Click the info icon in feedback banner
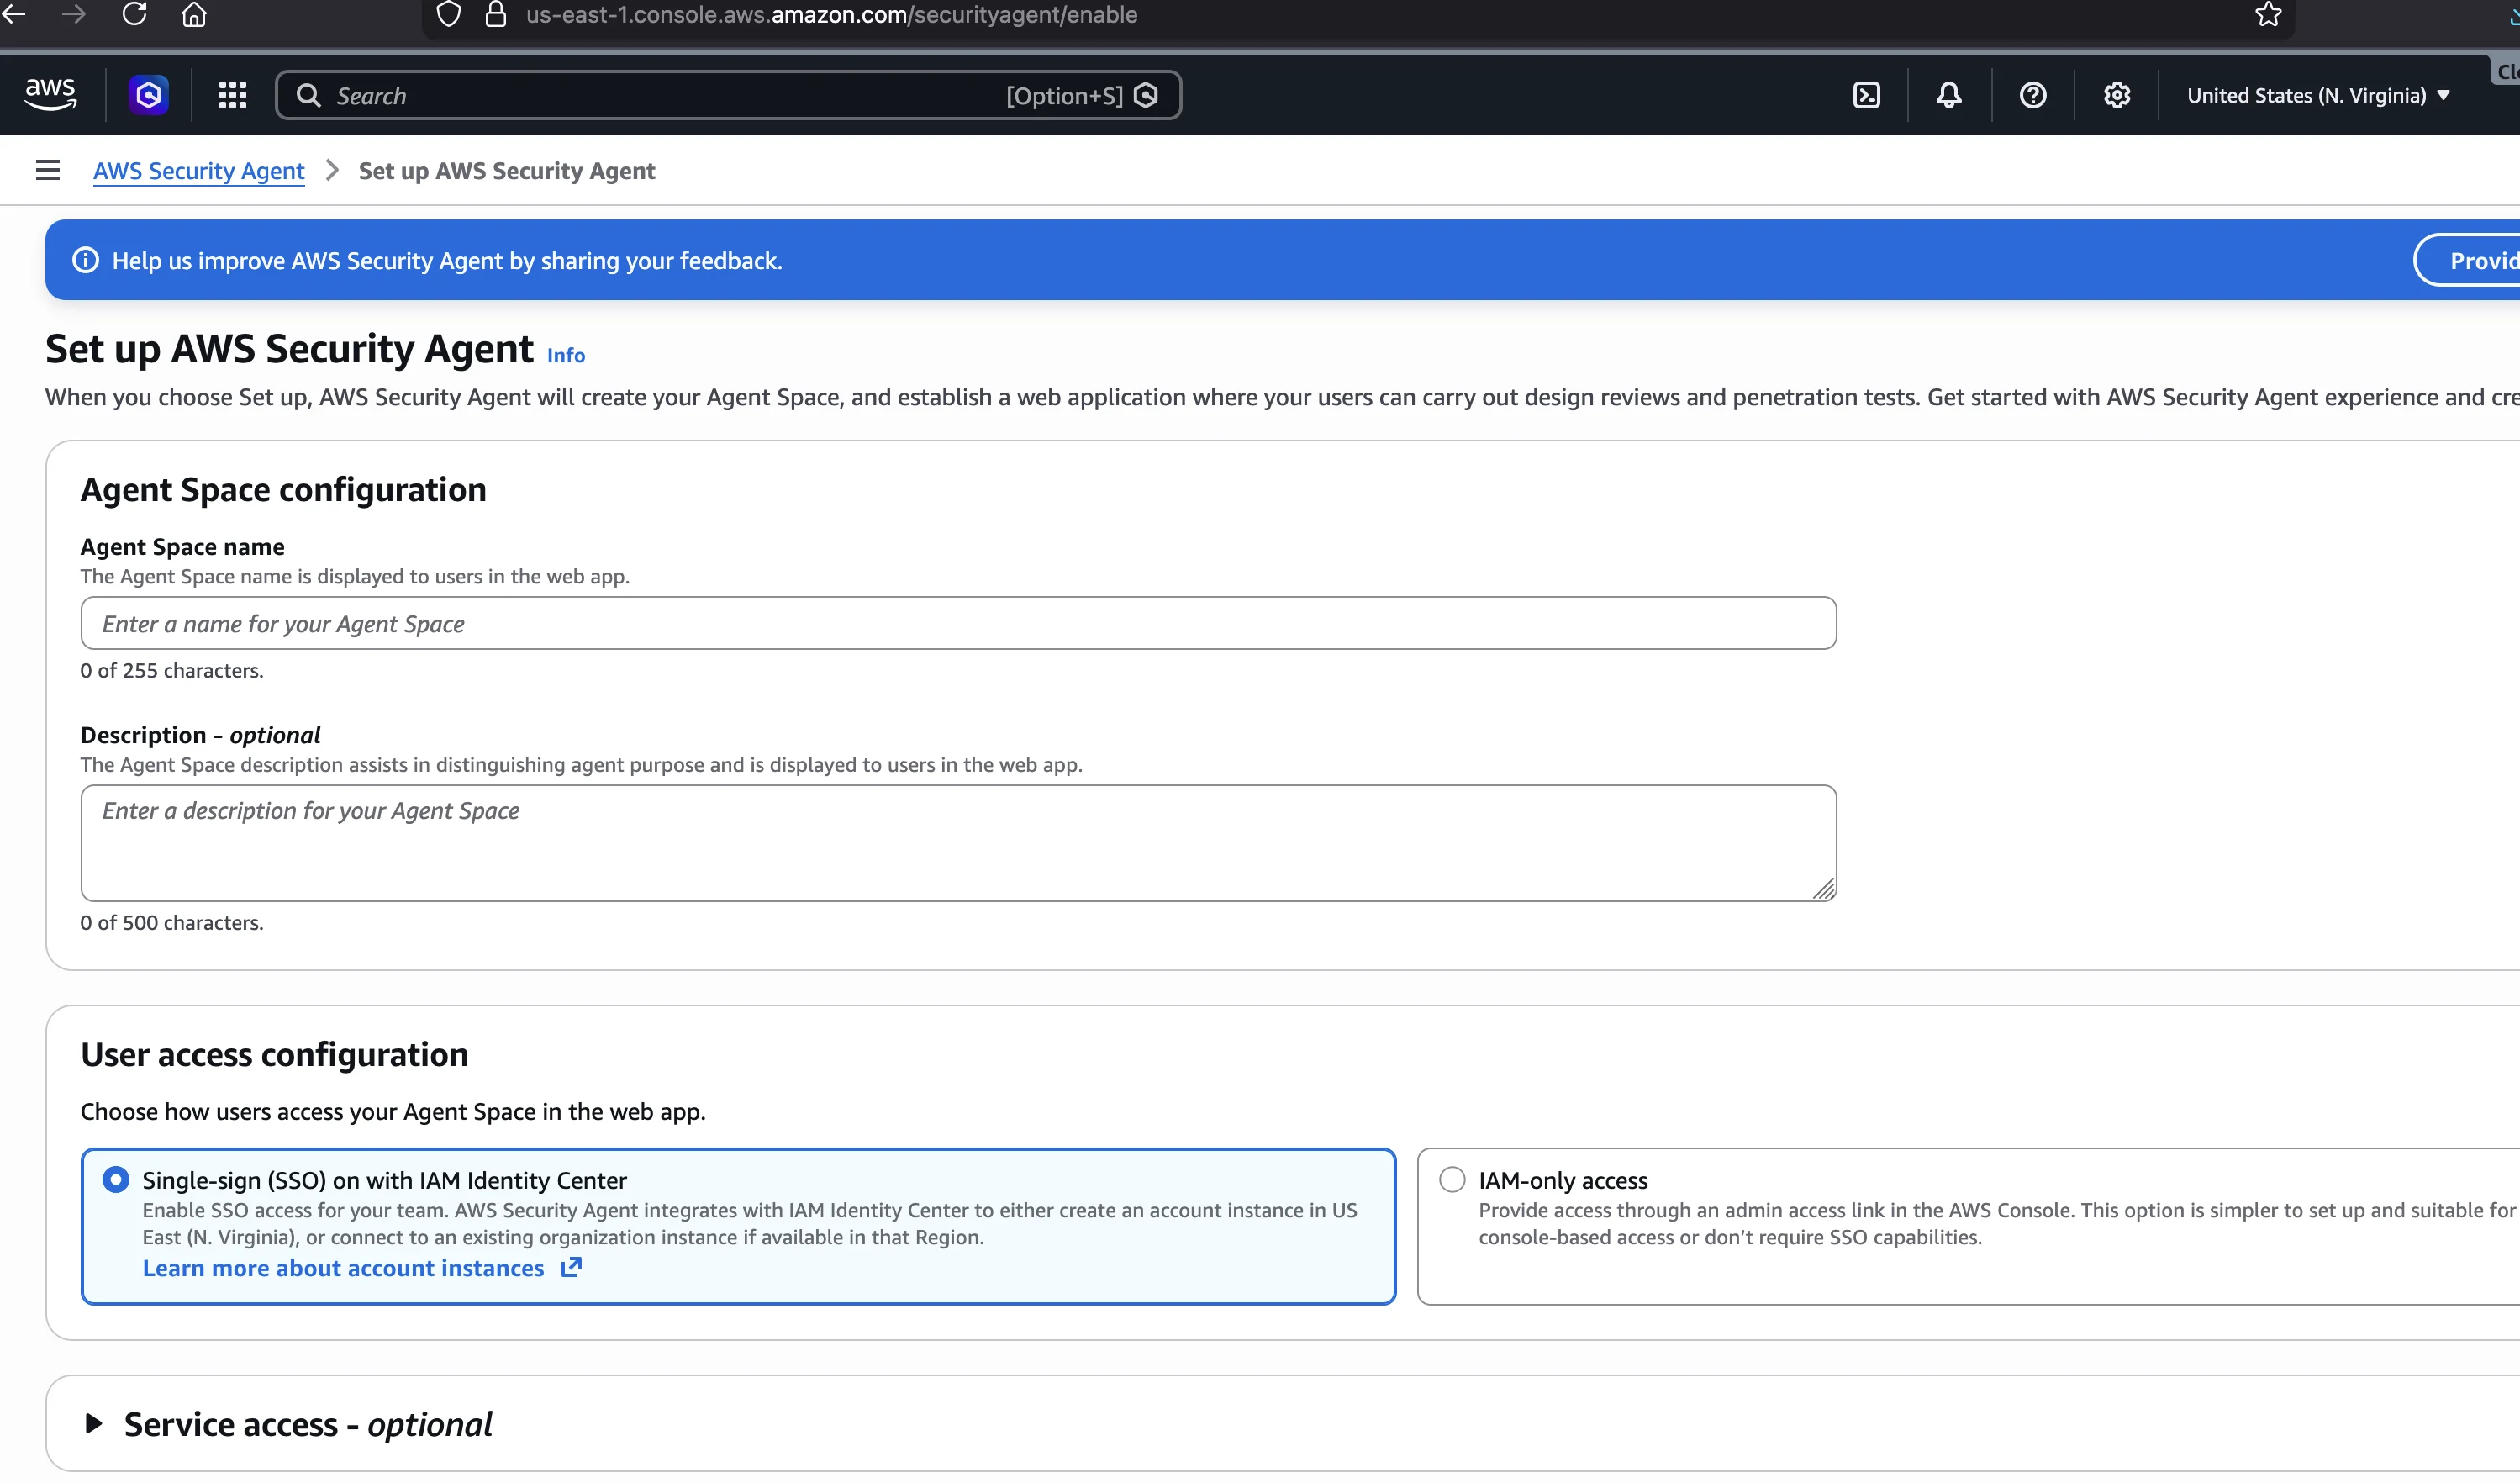 coord(86,260)
